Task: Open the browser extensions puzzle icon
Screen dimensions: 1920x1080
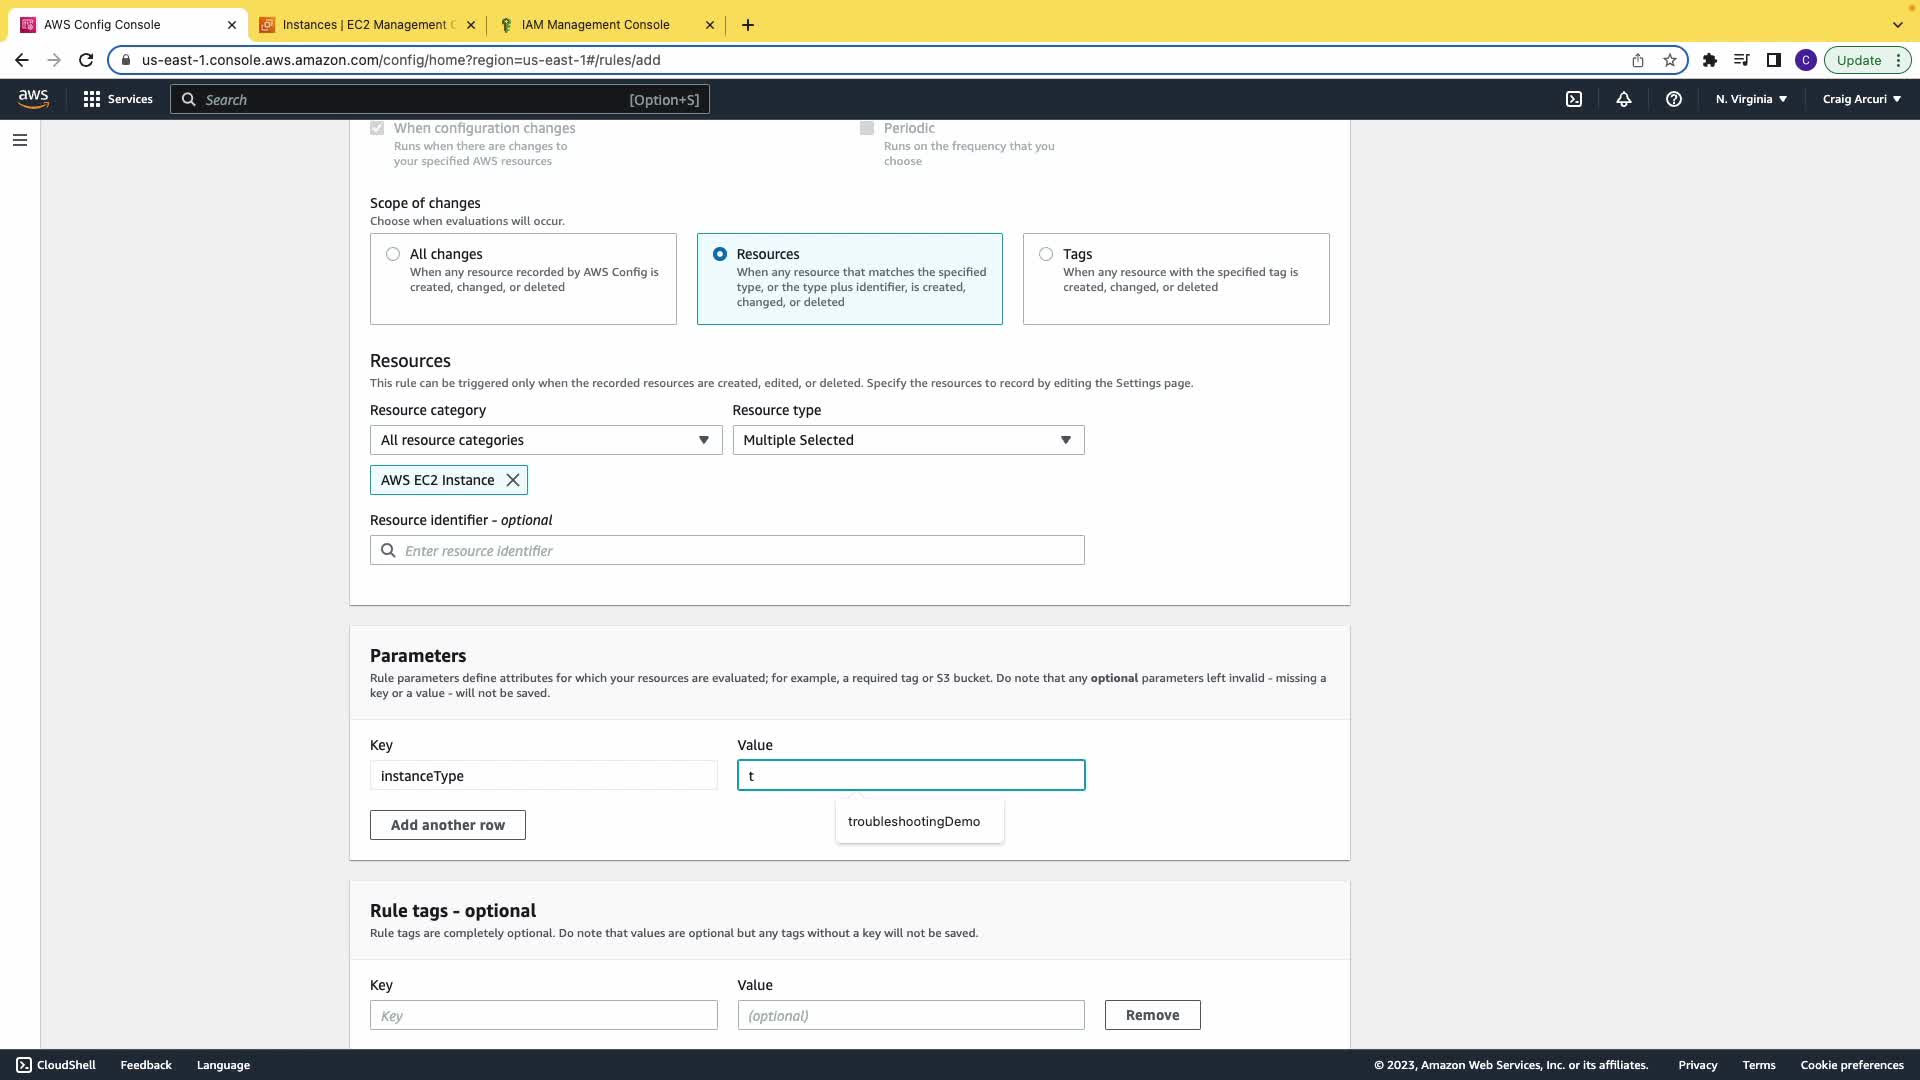Action: pos(1710,60)
